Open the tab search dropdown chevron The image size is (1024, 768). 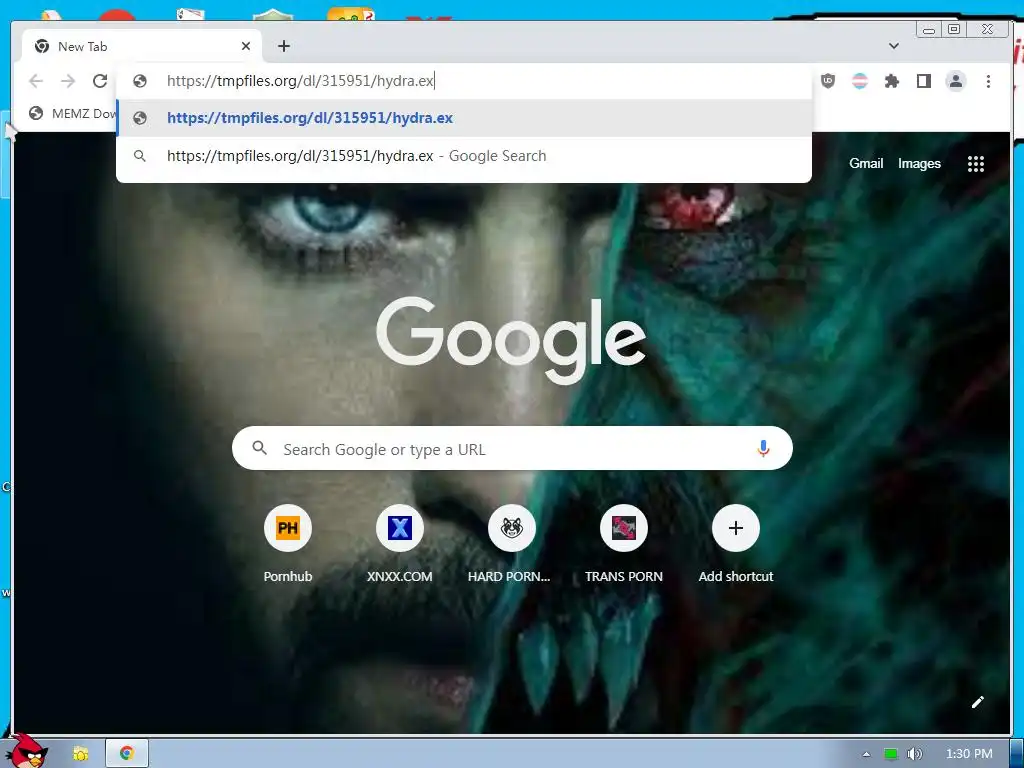[894, 46]
